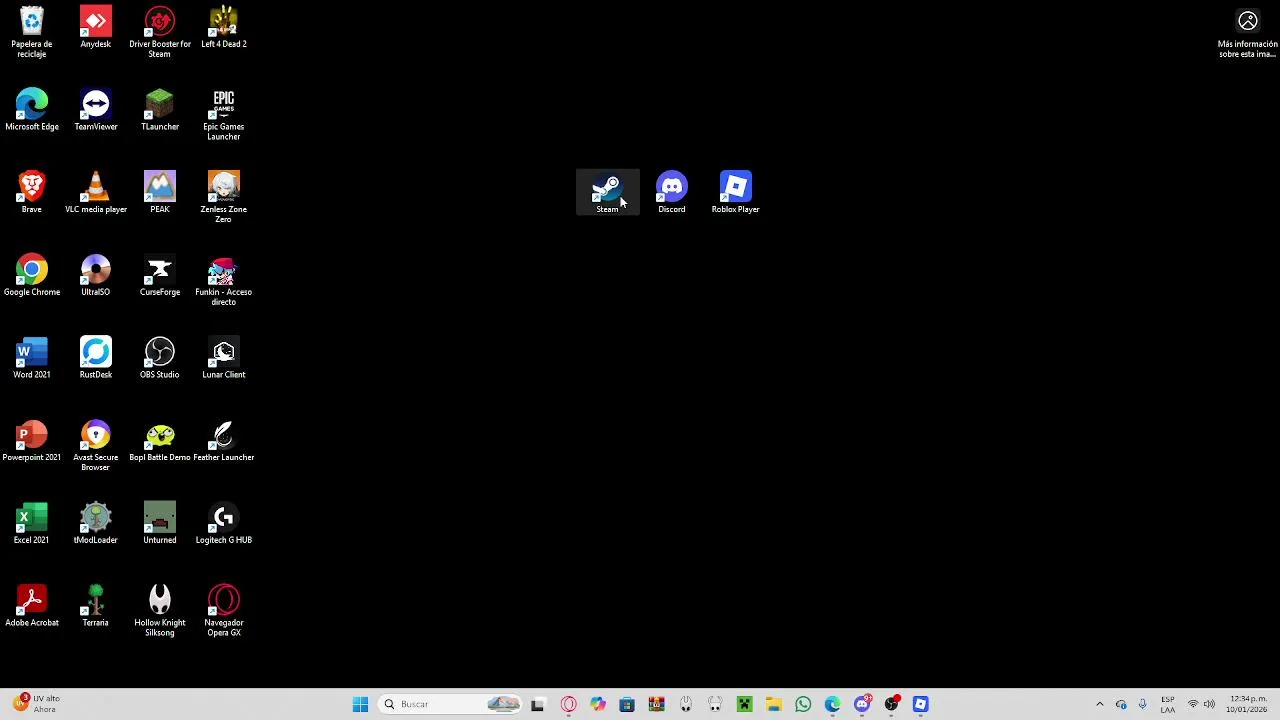The width and height of the screenshot is (1280, 720).
Task: Click the Discord desktop icon
Action: point(672,192)
